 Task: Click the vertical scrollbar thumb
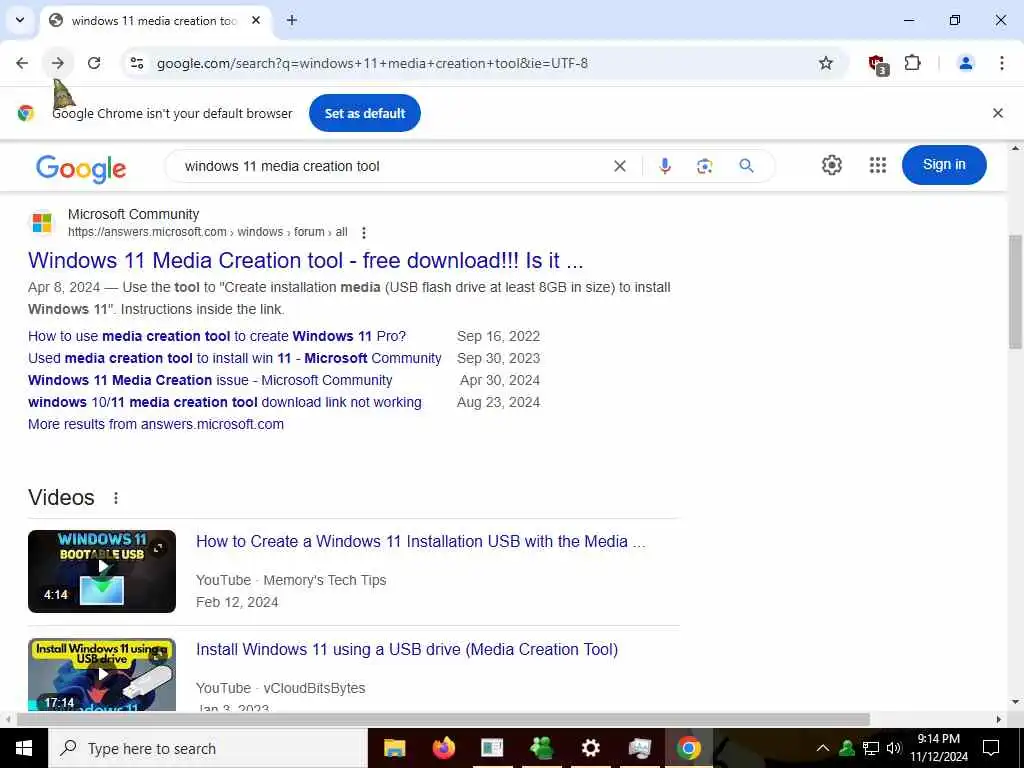(1015, 292)
